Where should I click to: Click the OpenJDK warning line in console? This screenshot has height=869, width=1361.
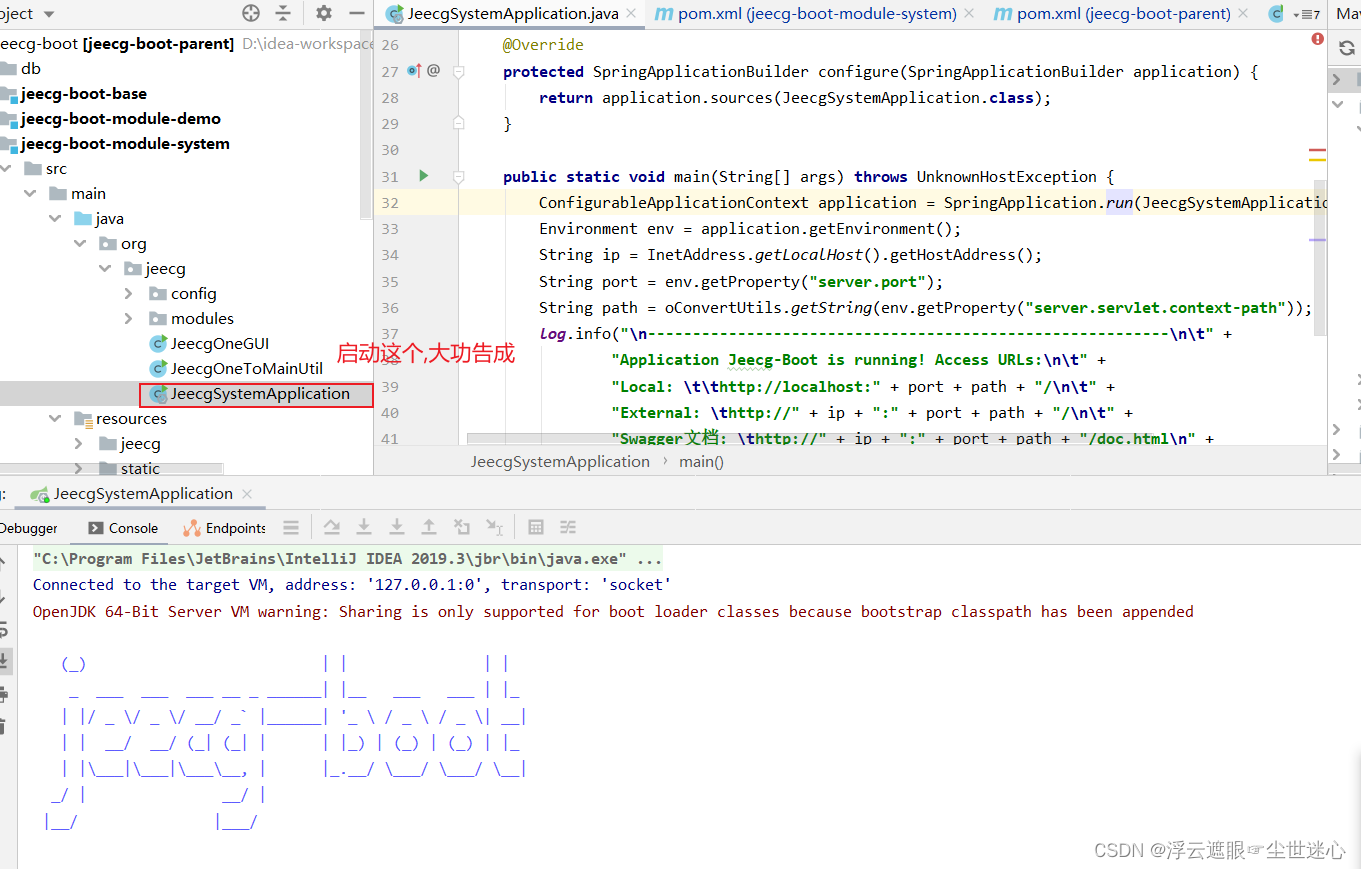point(613,611)
